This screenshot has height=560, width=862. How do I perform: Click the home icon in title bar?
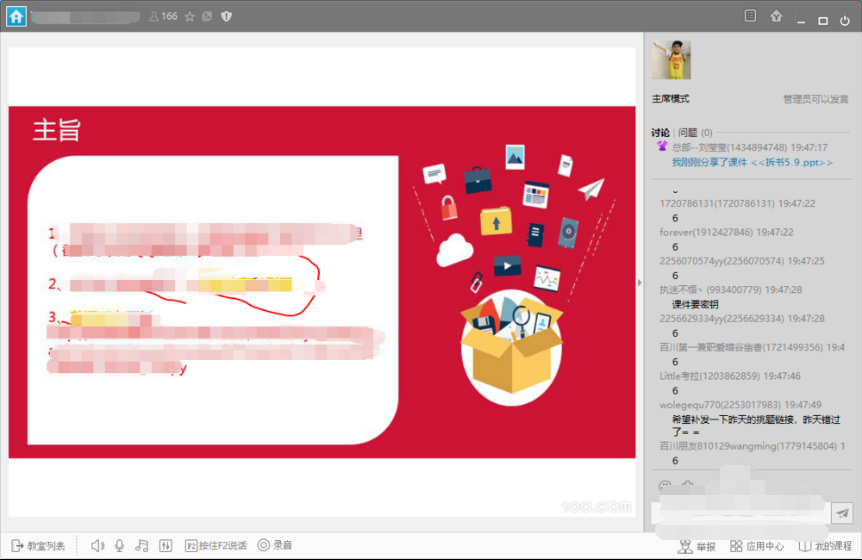(x=16, y=16)
